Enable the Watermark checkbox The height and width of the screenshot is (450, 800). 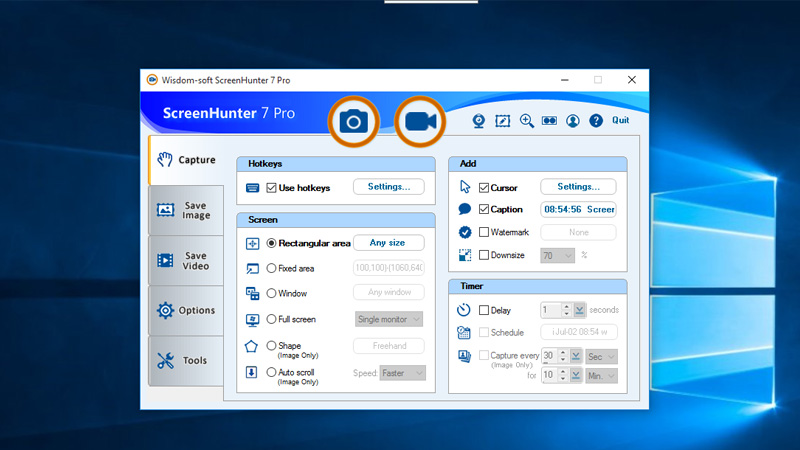click(x=485, y=232)
